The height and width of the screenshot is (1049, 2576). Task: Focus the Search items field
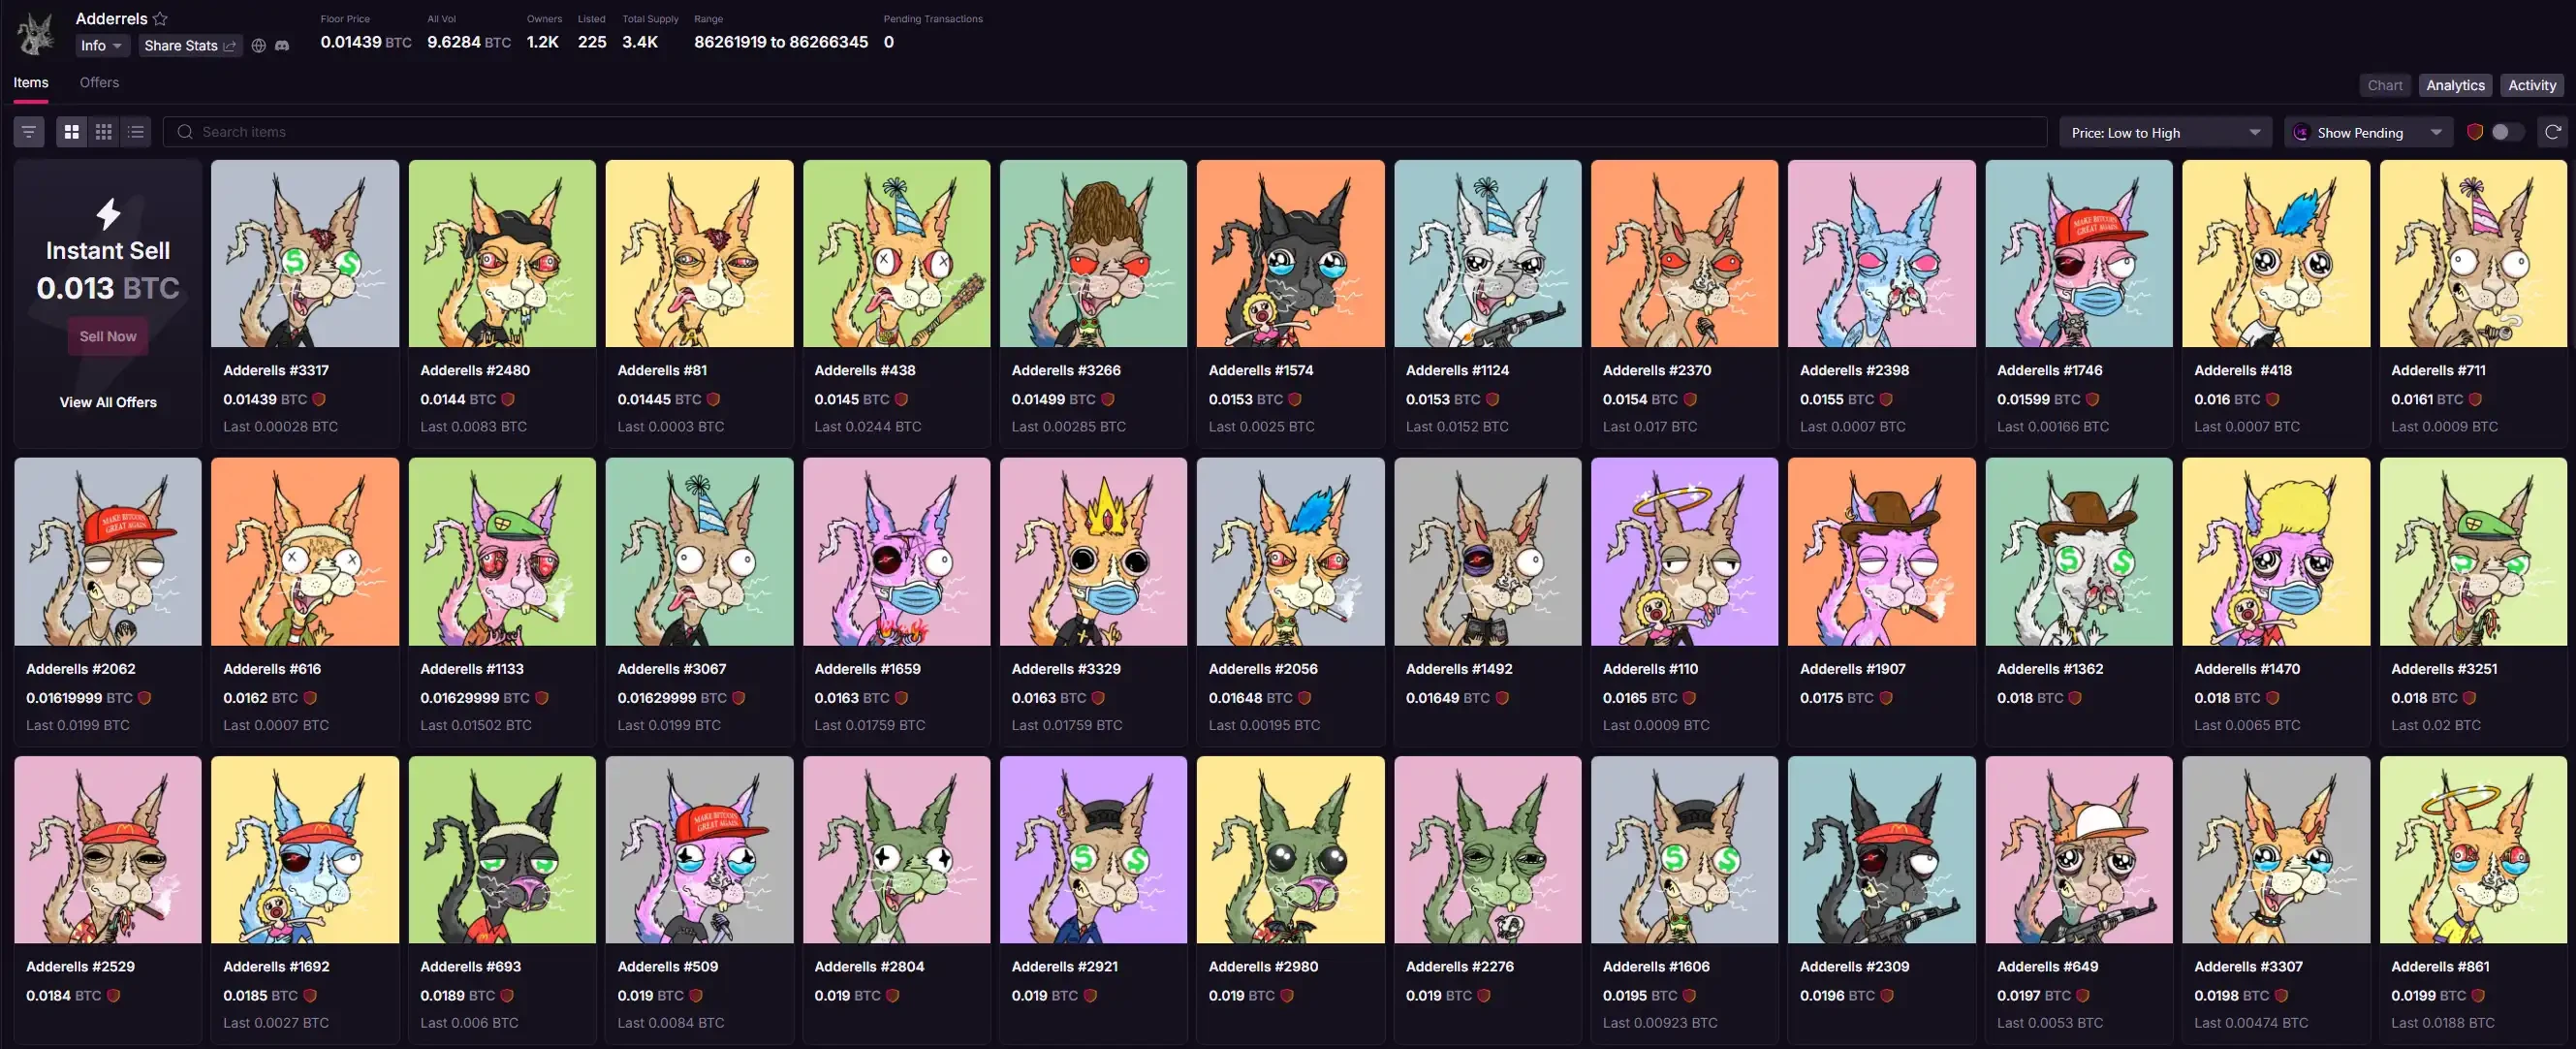pos(1105,132)
